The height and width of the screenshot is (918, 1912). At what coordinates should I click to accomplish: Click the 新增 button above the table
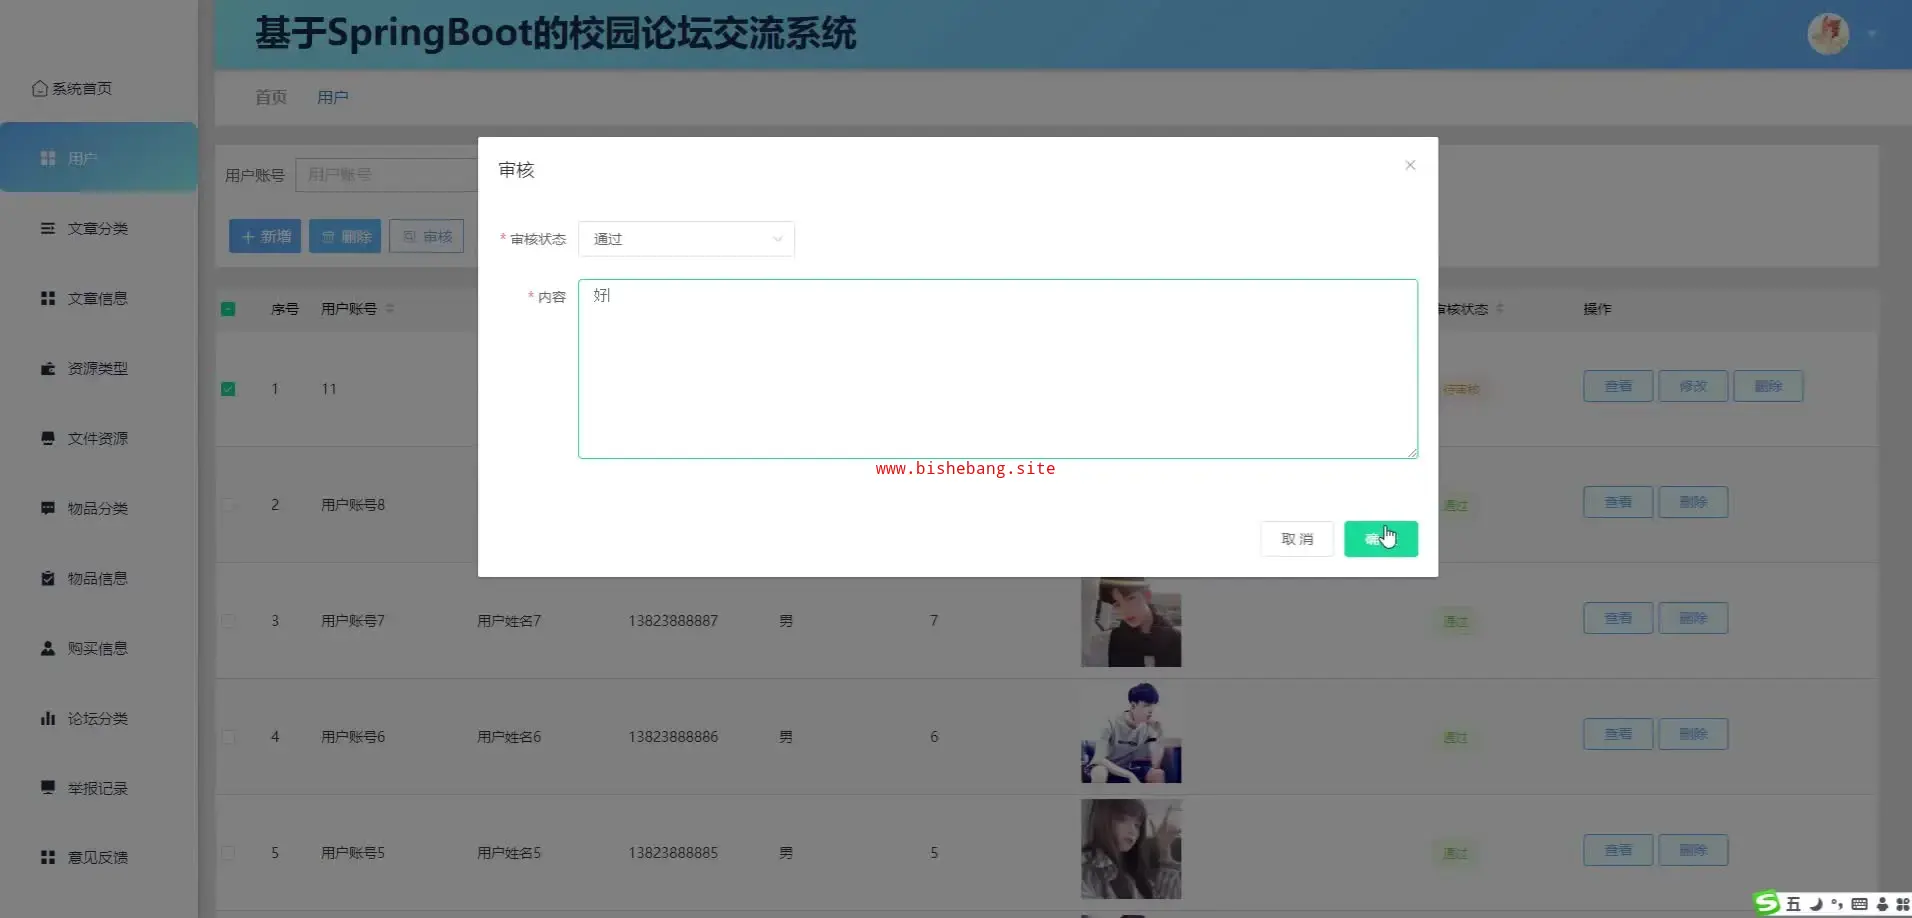(x=265, y=236)
